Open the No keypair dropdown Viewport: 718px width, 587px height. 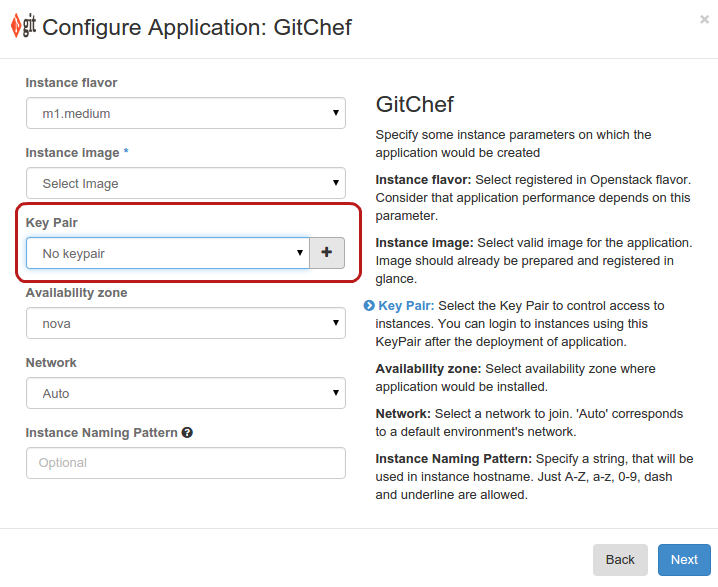pos(168,253)
